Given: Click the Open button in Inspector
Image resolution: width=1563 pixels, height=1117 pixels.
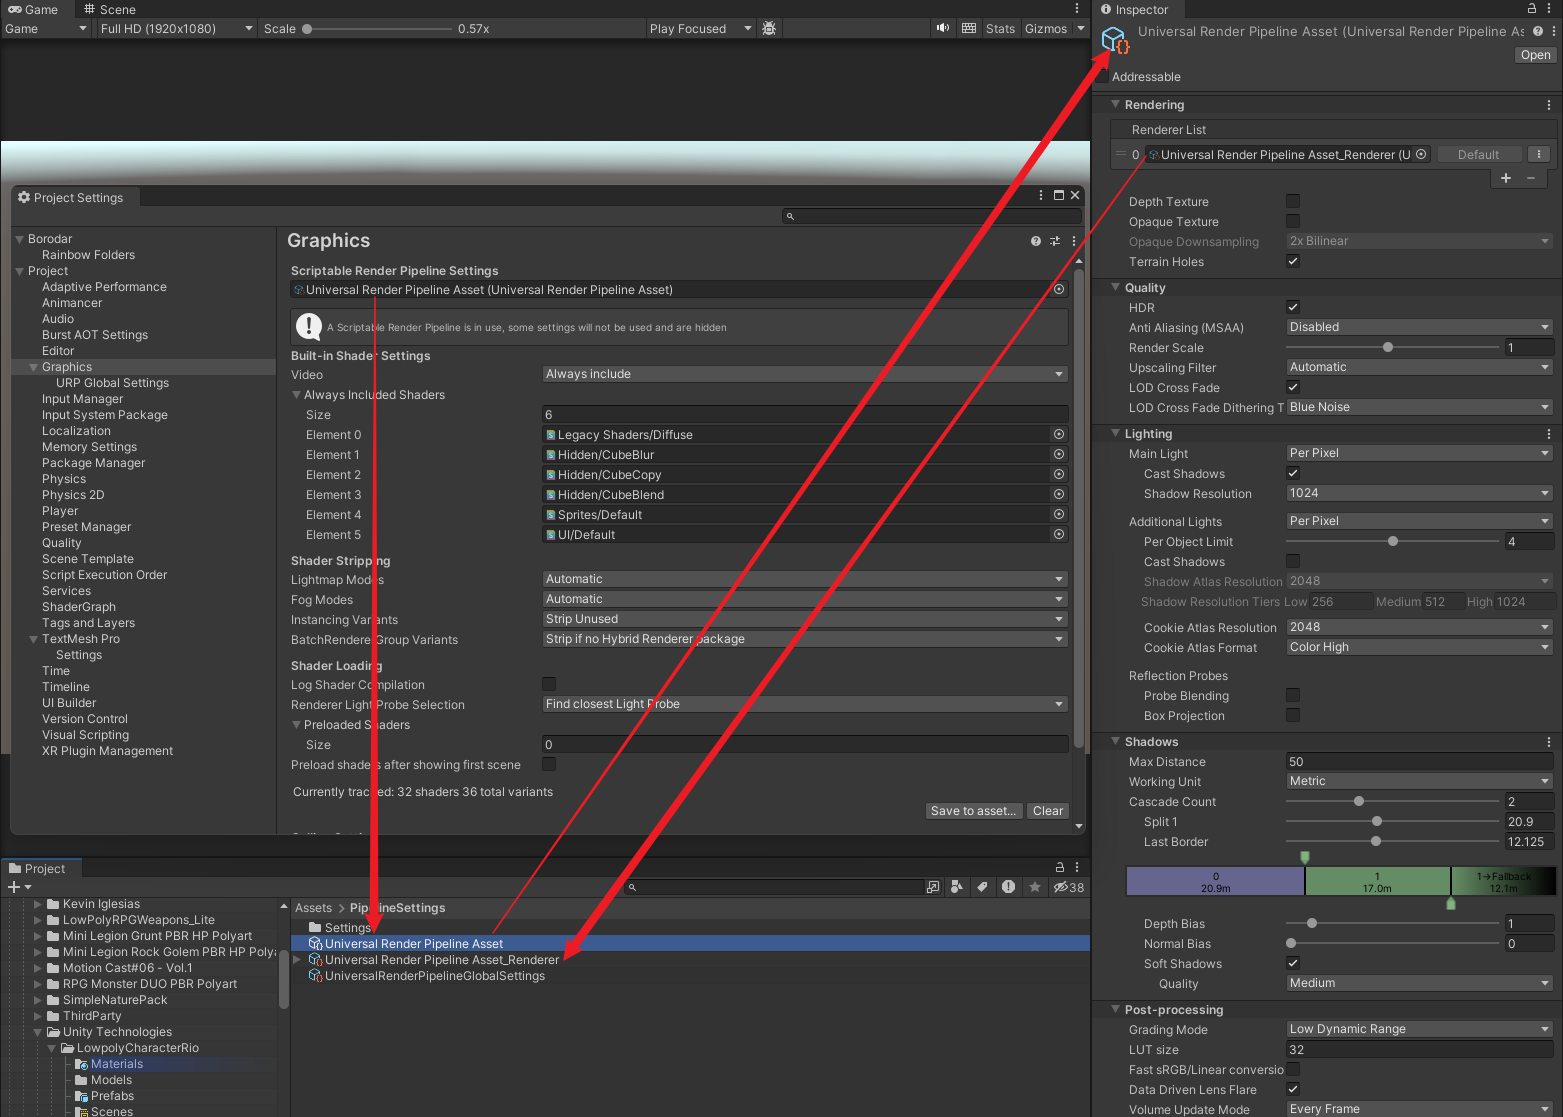Looking at the screenshot, I should point(1535,55).
